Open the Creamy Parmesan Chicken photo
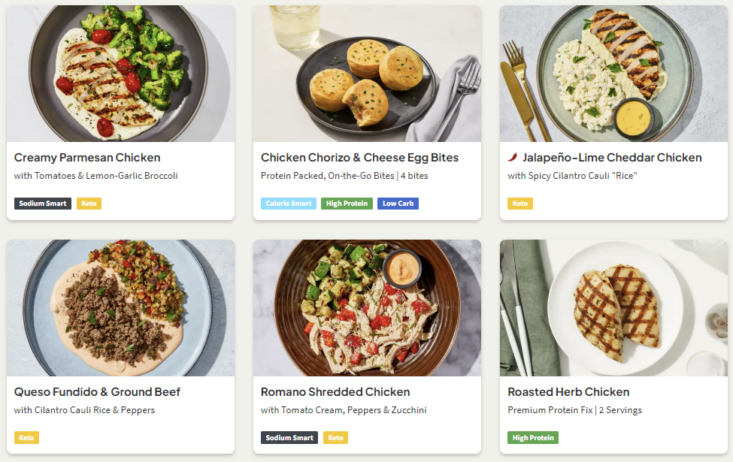This screenshot has width=733, height=462. [x=120, y=73]
